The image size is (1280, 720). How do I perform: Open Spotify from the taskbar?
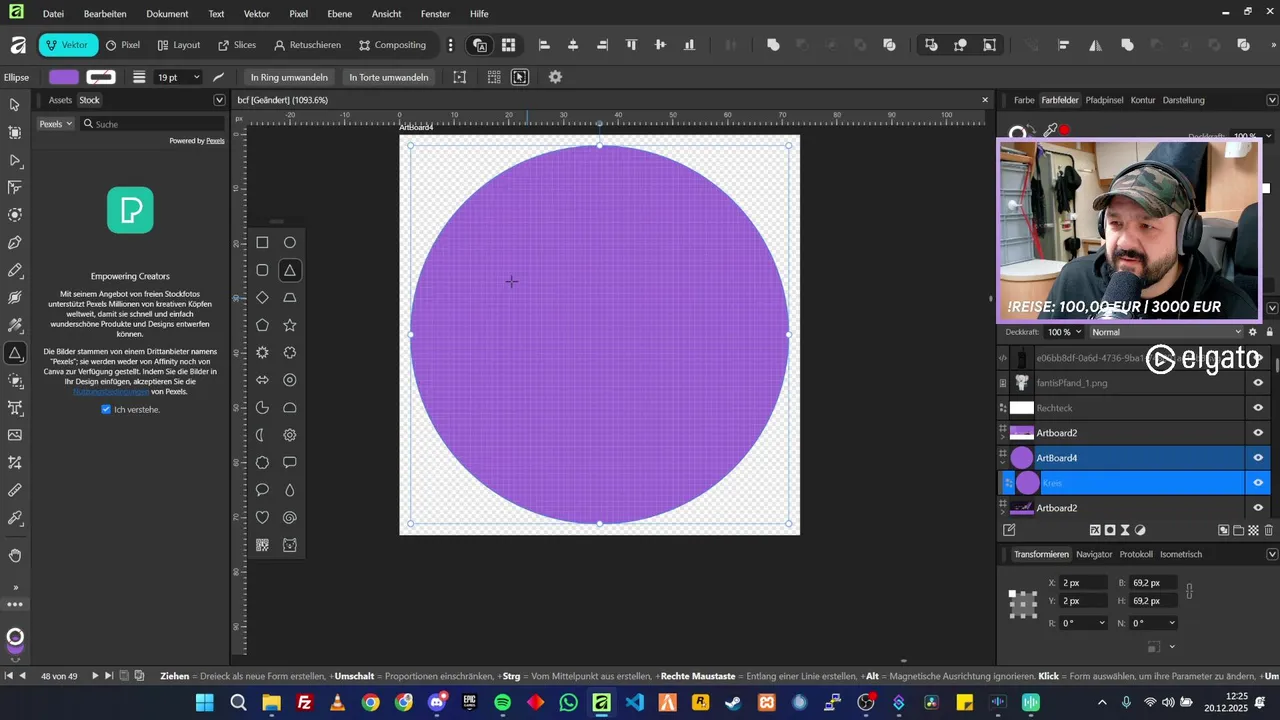click(502, 703)
